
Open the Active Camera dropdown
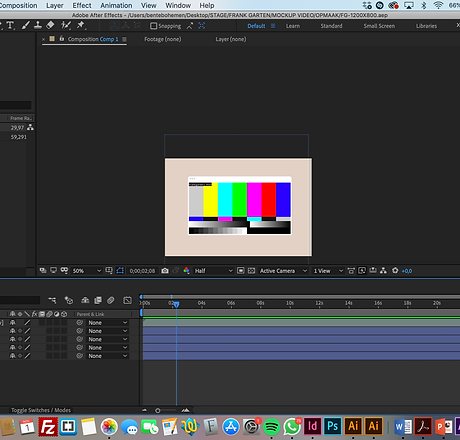click(283, 271)
